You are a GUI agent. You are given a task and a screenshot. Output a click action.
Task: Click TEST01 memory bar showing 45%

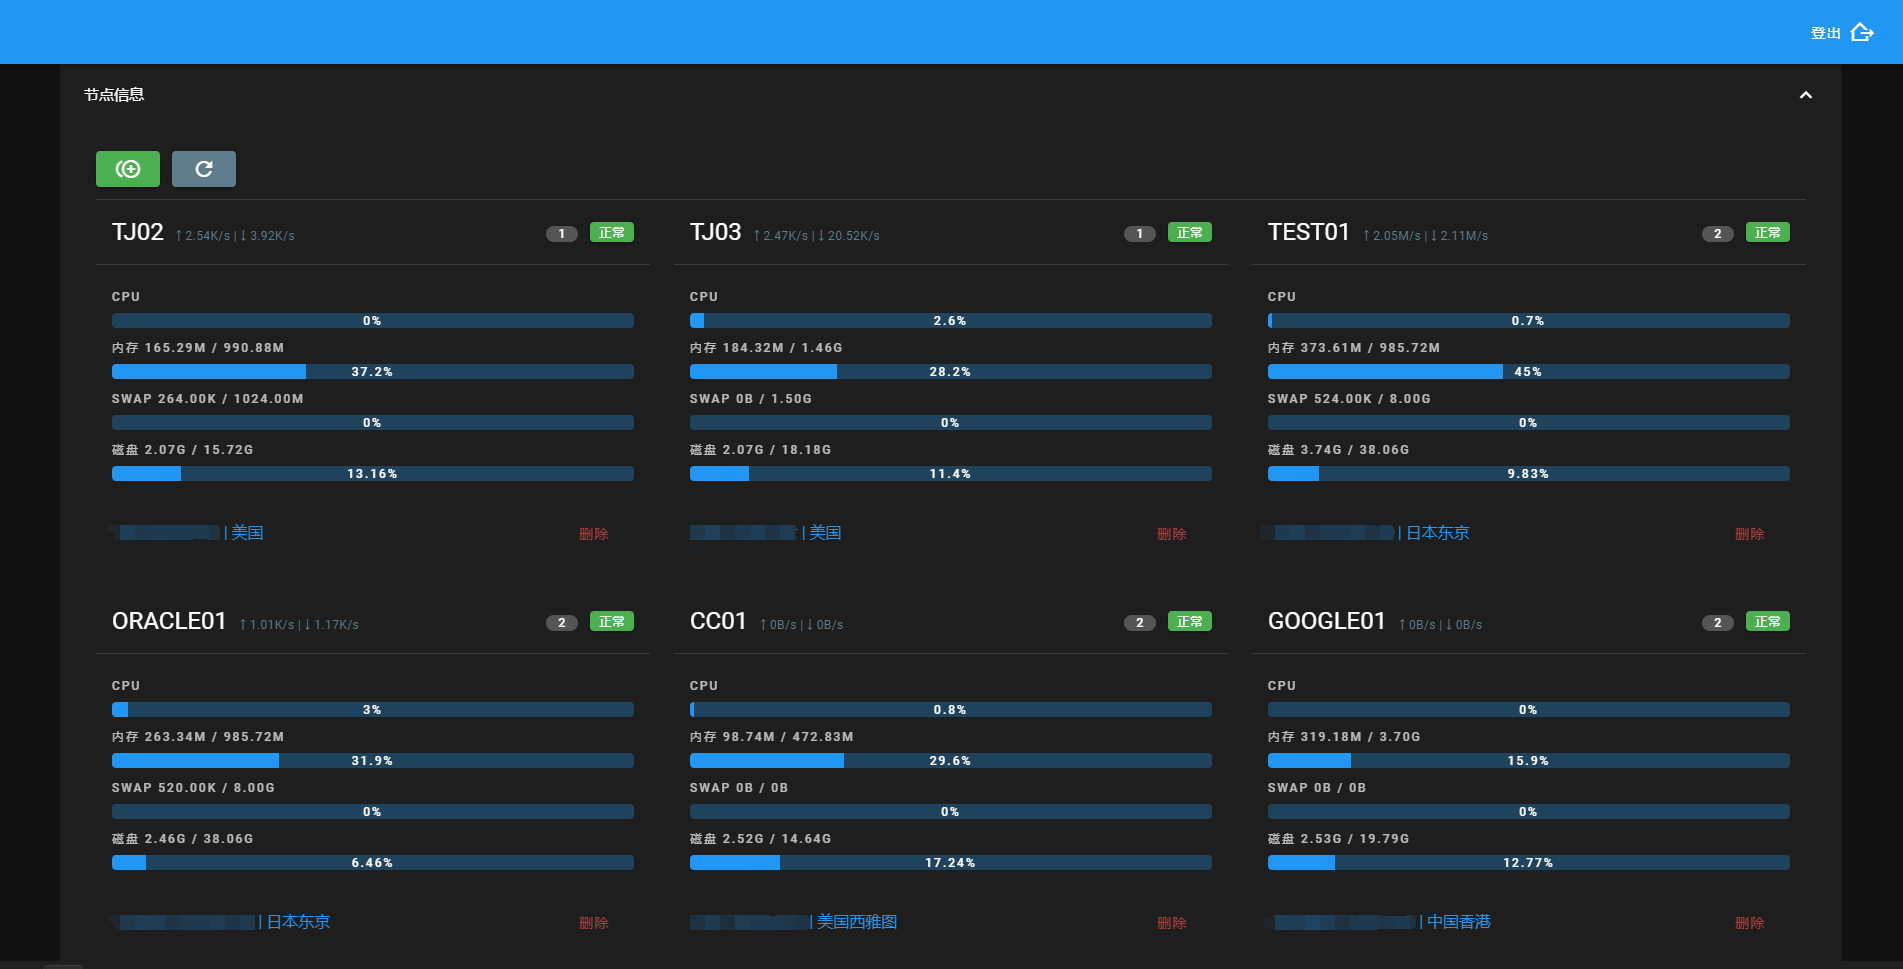tap(1529, 372)
